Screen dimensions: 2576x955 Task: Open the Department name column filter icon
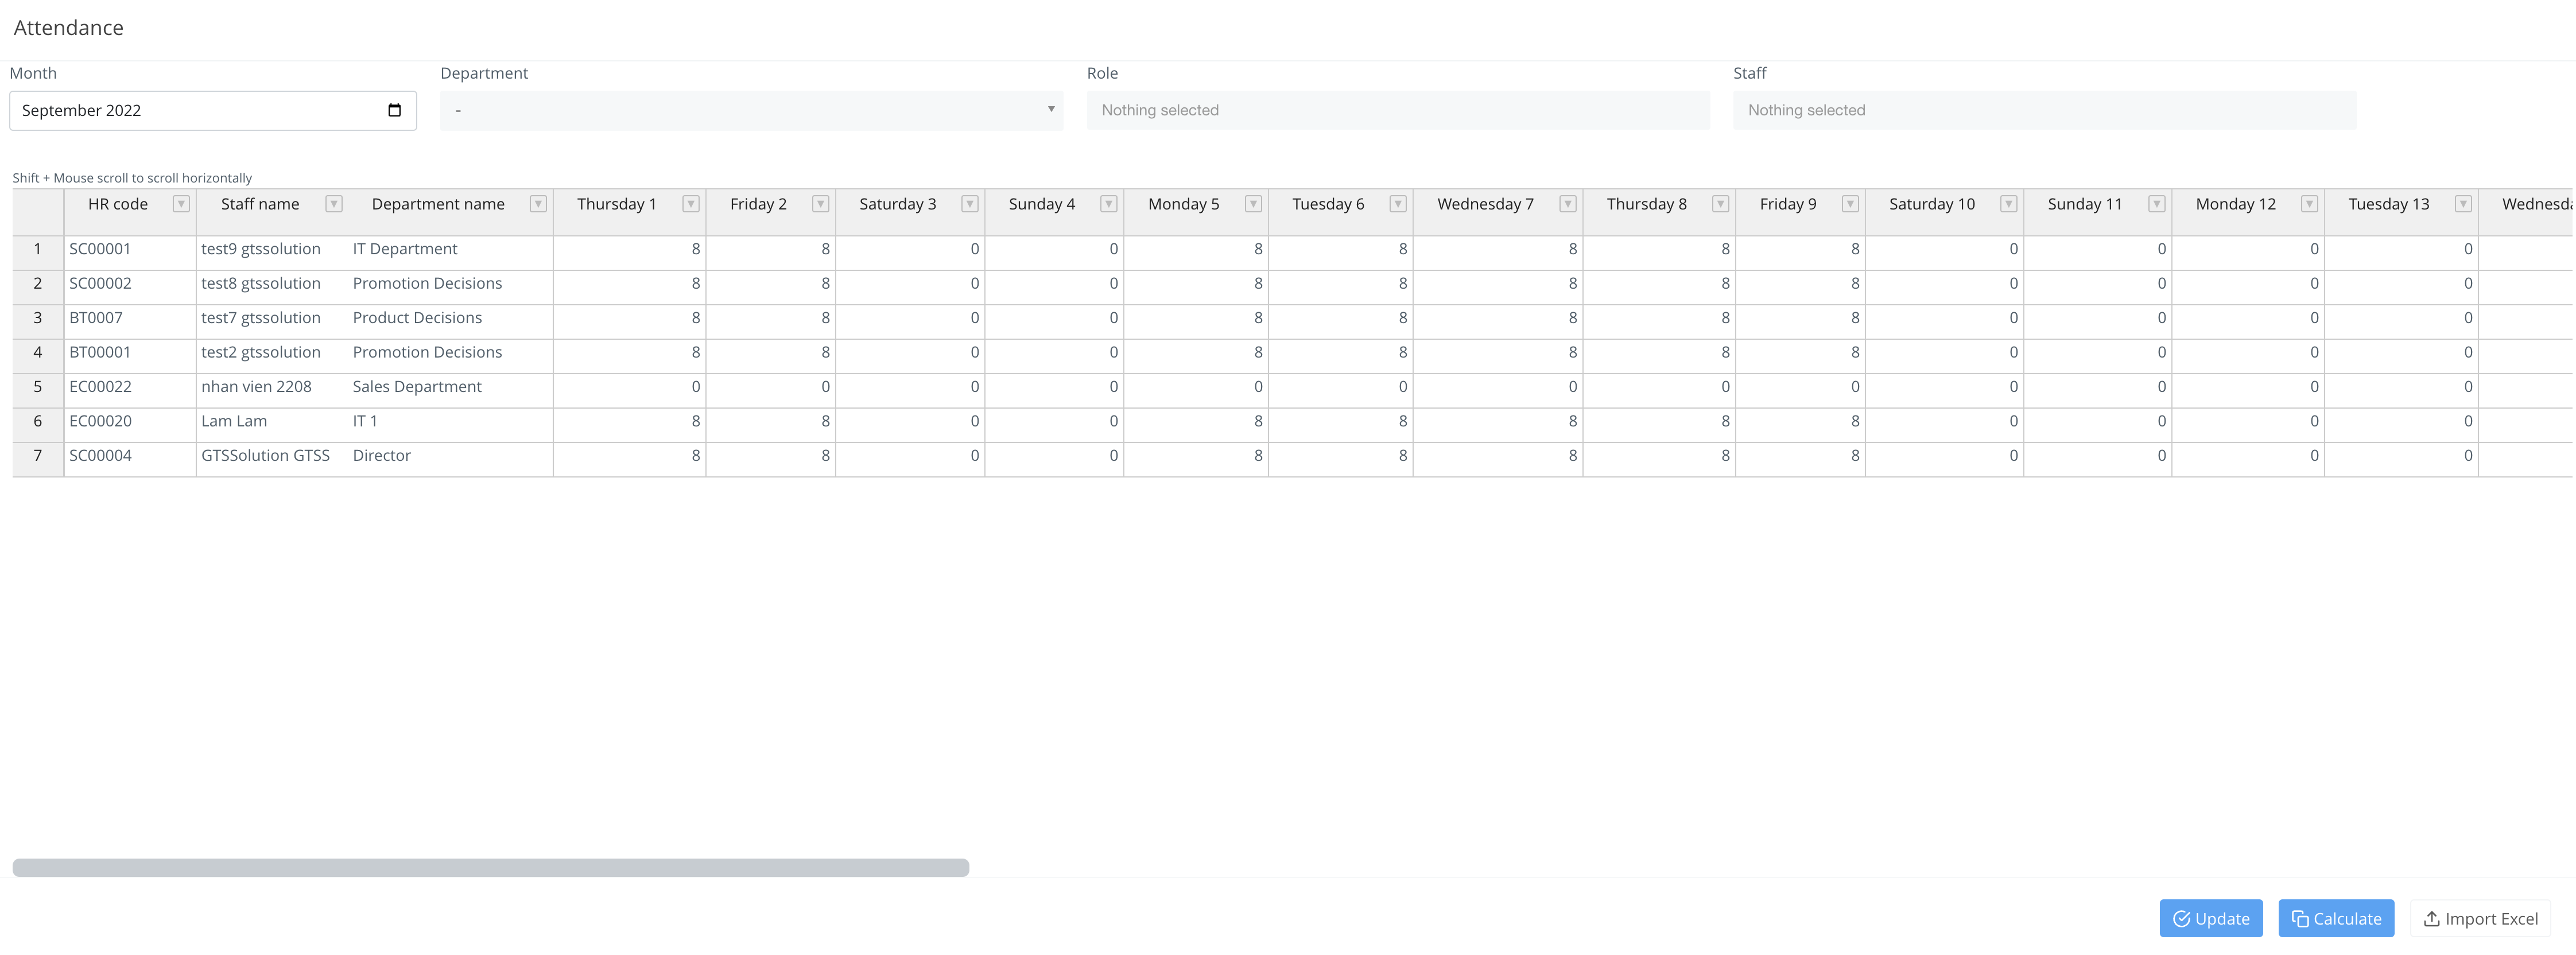pos(538,204)
